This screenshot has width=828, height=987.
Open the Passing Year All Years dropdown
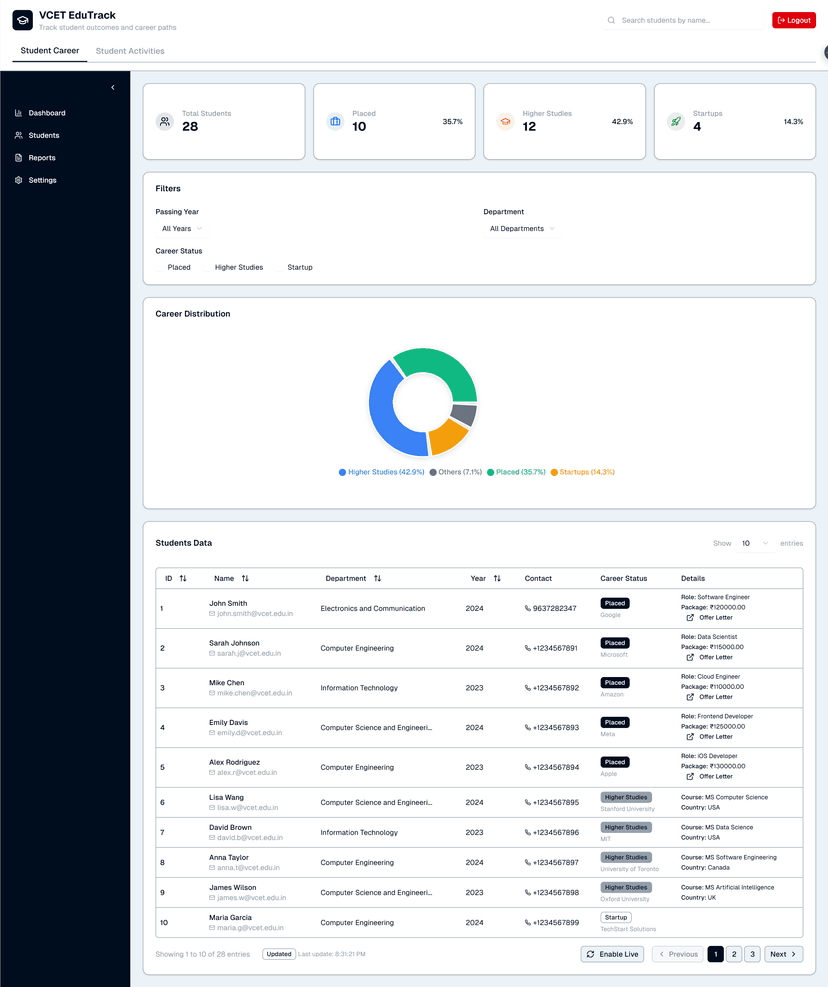[x=182, y=229]
